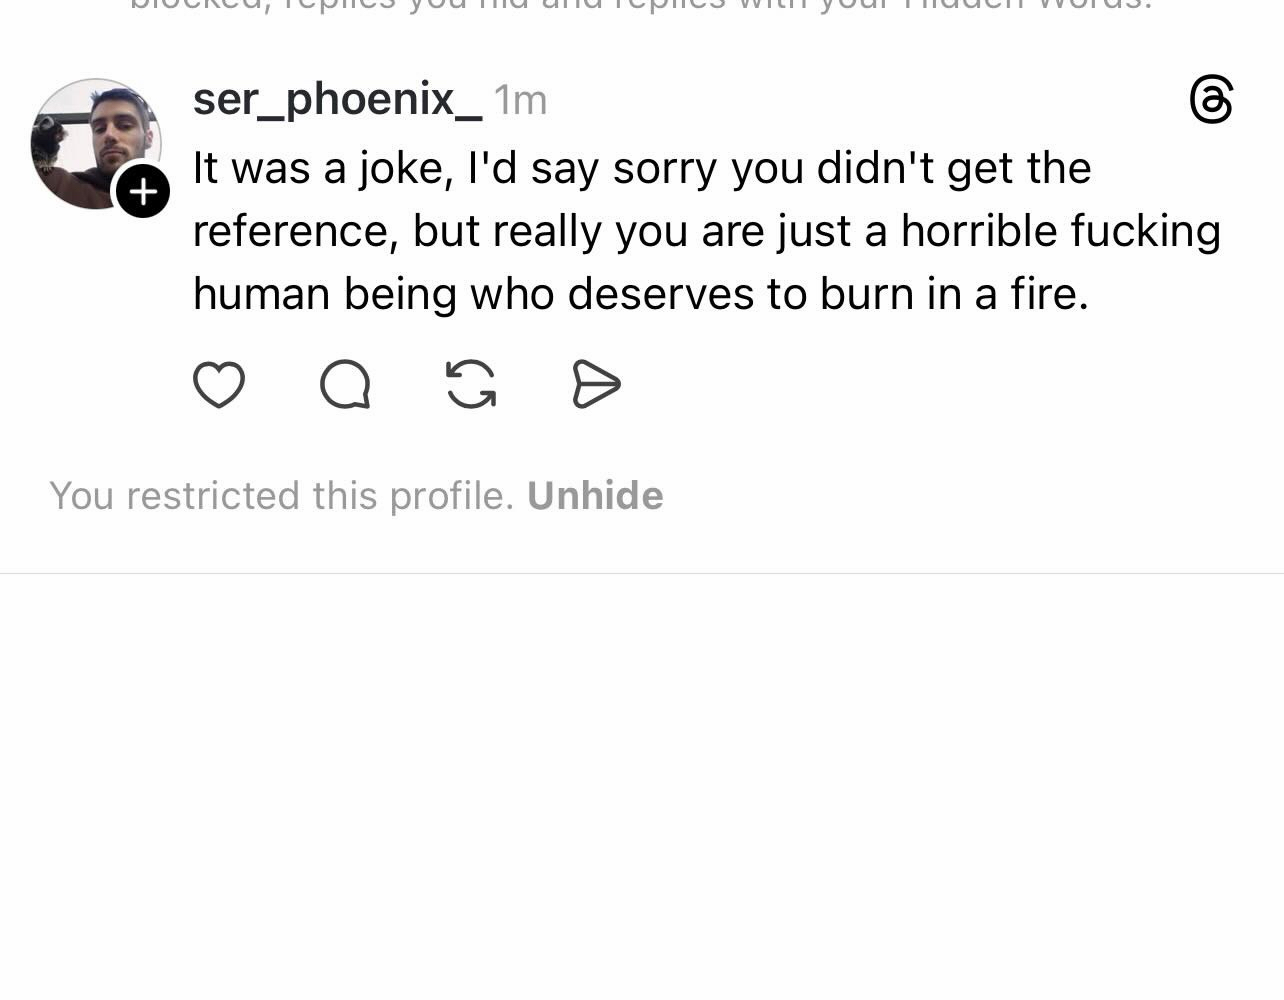Tap the reply line starting "It was a joke"
The image size is (1284, 1000).
click(x=640, y=168)
